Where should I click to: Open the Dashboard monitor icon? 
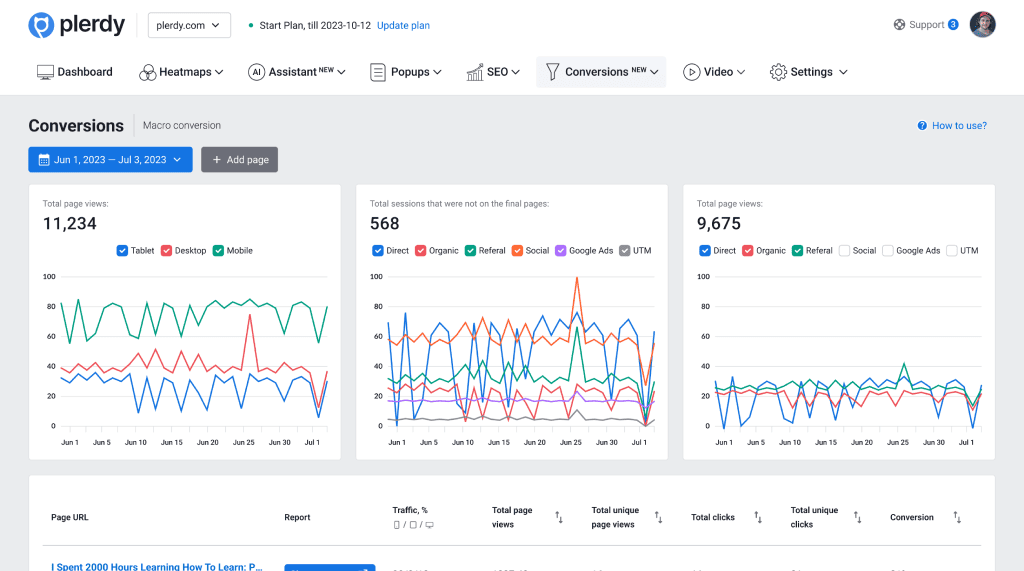[45, 72]
